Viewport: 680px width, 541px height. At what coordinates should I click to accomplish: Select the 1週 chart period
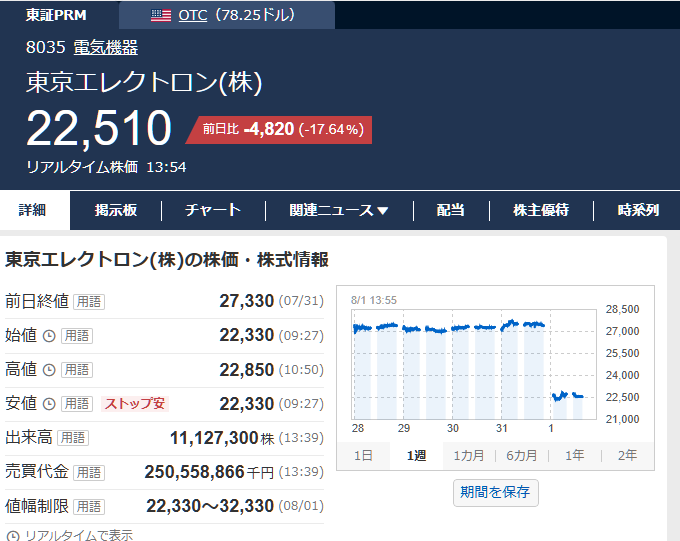(416, 456)
